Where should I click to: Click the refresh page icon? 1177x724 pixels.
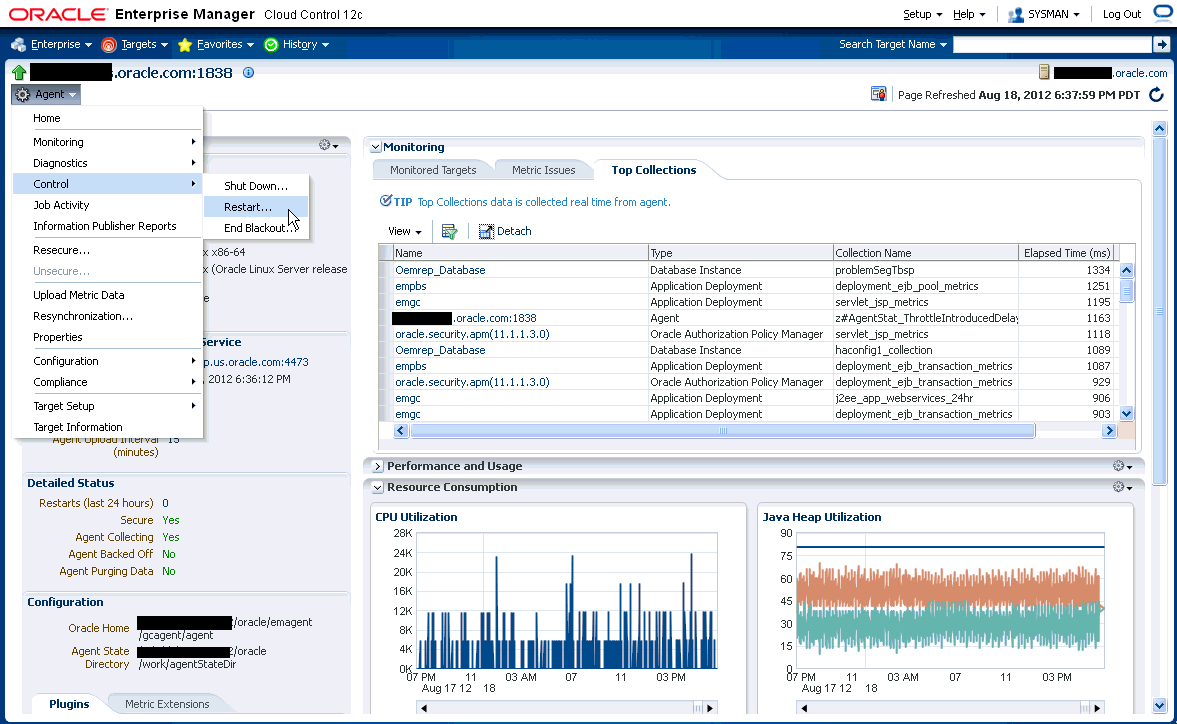click(1157, 95)
